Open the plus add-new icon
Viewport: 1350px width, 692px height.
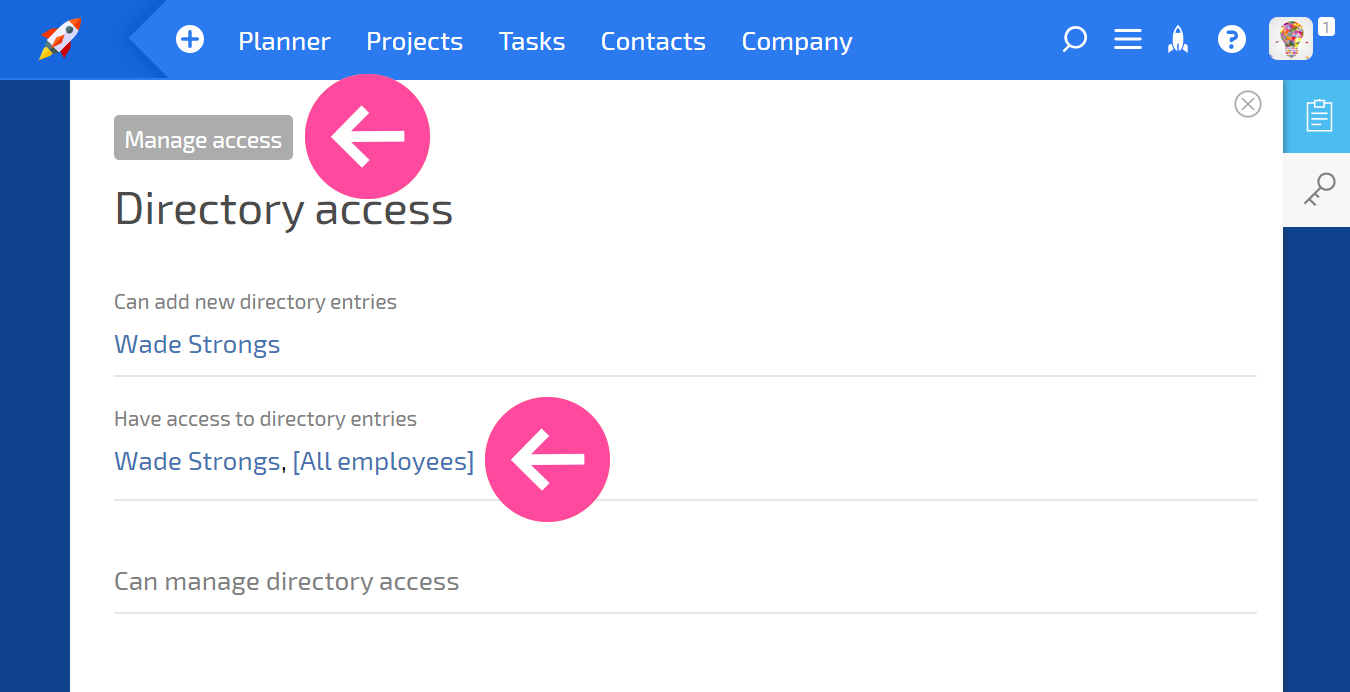click(190, 40)
